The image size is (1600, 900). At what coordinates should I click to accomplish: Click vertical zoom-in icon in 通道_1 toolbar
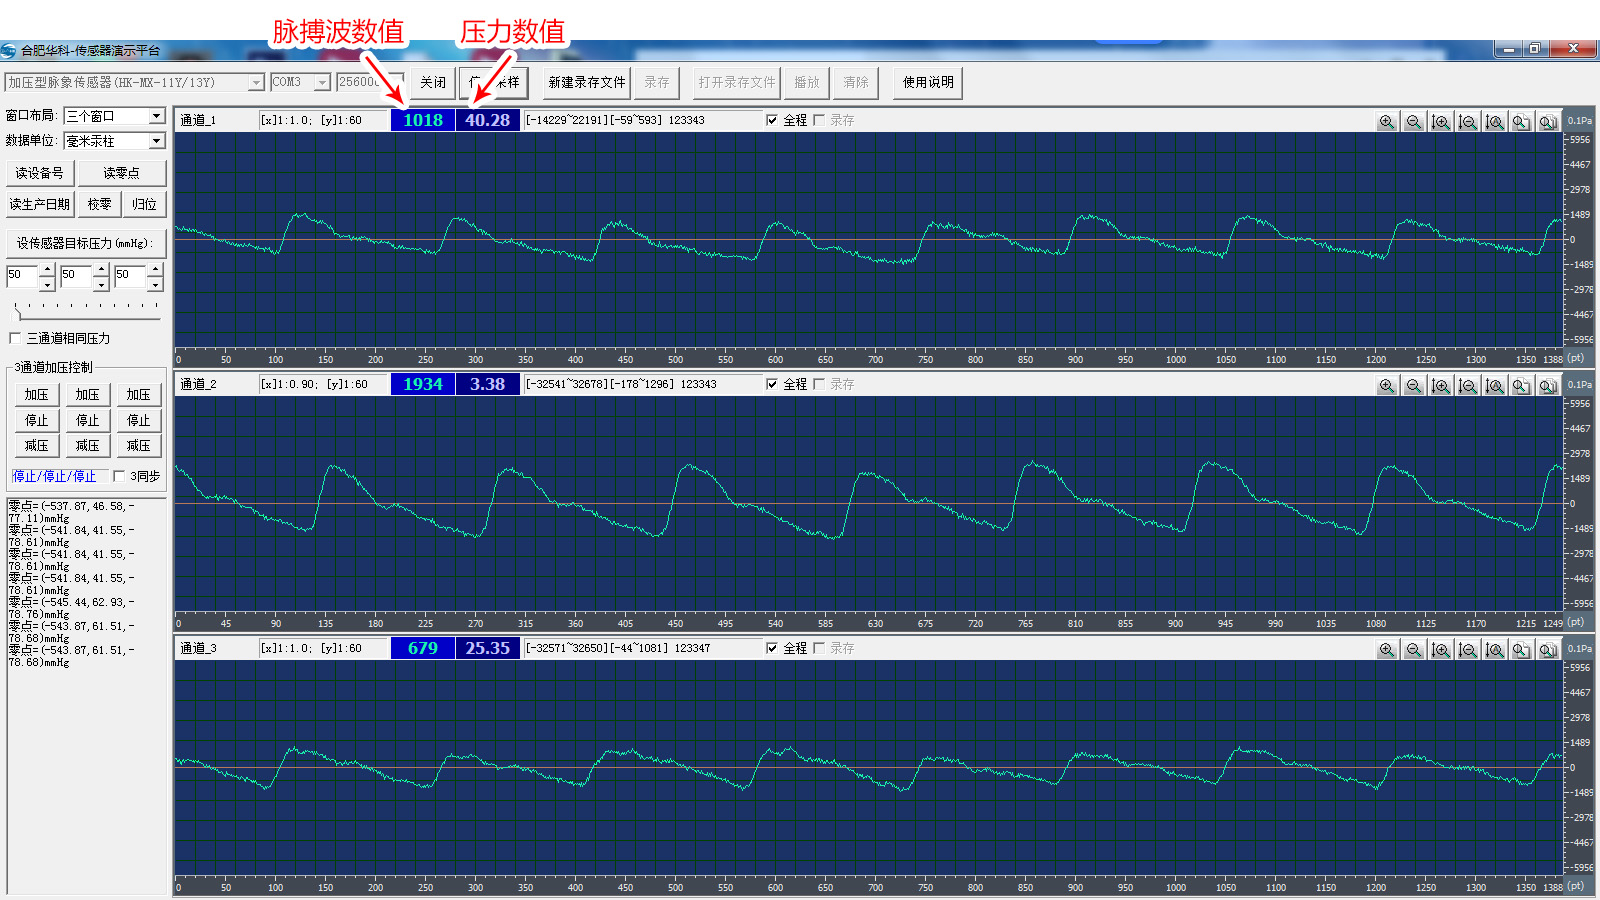point(1440,121)
